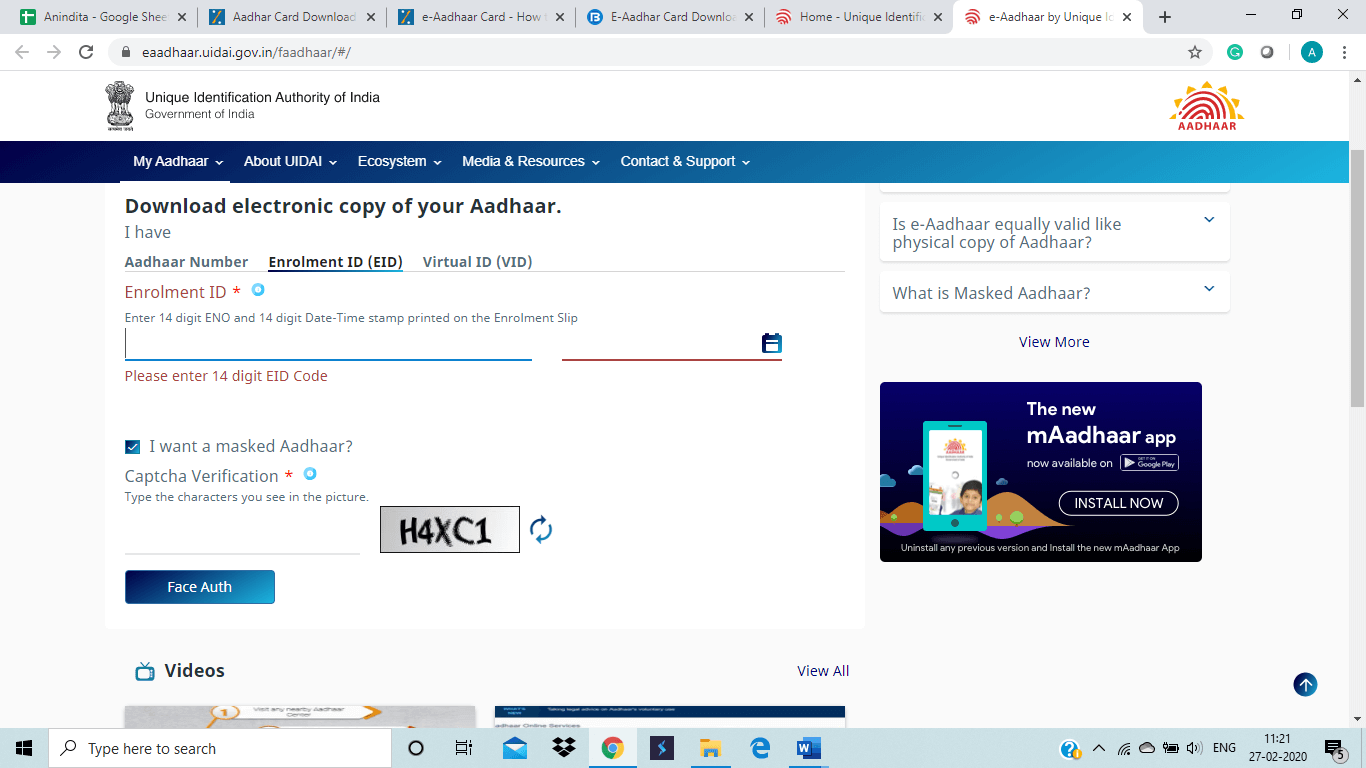This screenshot has height=768, width=1366.
Task: Click the info icon beside Captcha Verification
Action: pyautogui.click(x=310, y=474)
